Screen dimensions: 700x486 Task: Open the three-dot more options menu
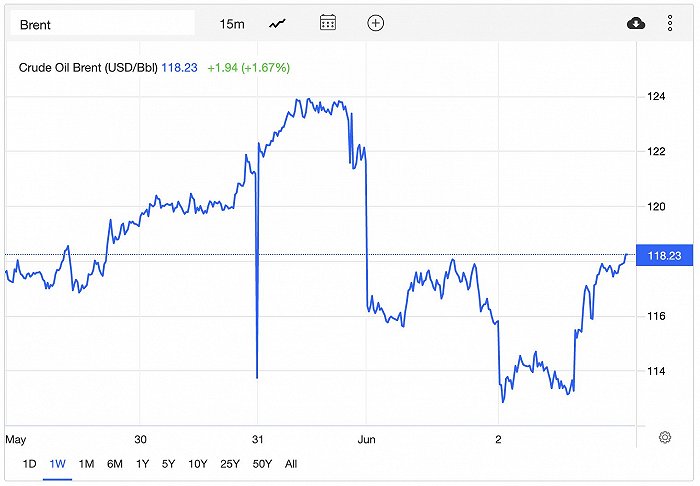coord(669,23)
